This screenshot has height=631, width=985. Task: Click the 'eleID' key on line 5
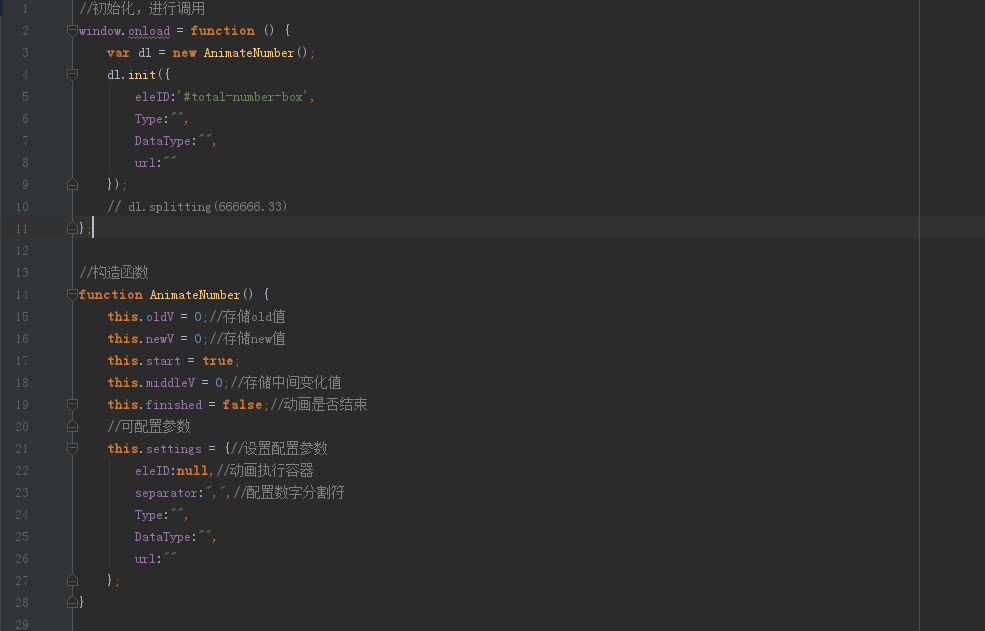pyautogui.click(x=152, y=97)
